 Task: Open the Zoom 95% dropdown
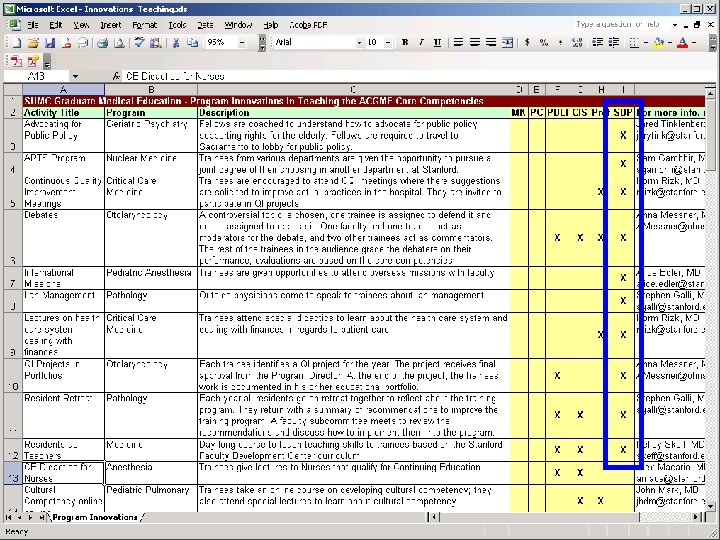click(242, 43)
